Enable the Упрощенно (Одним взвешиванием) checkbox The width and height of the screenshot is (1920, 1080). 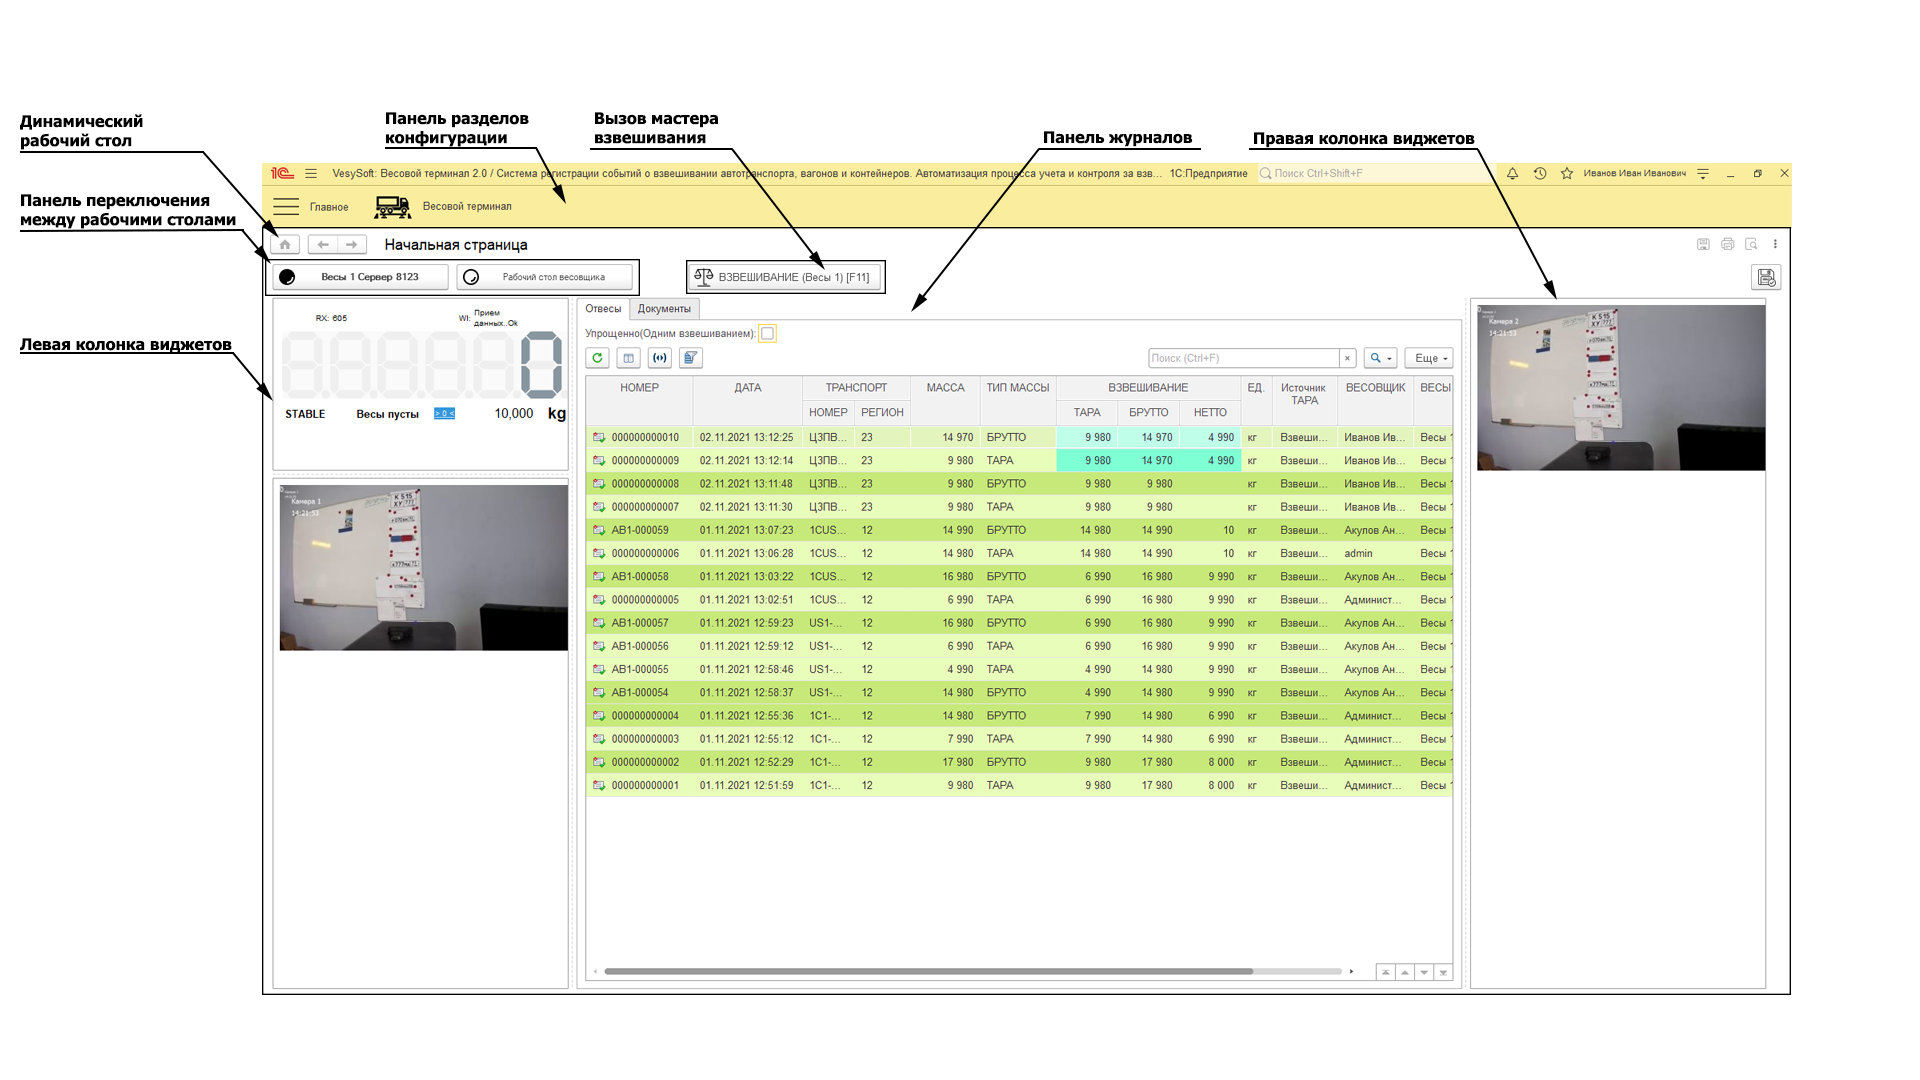767,334
